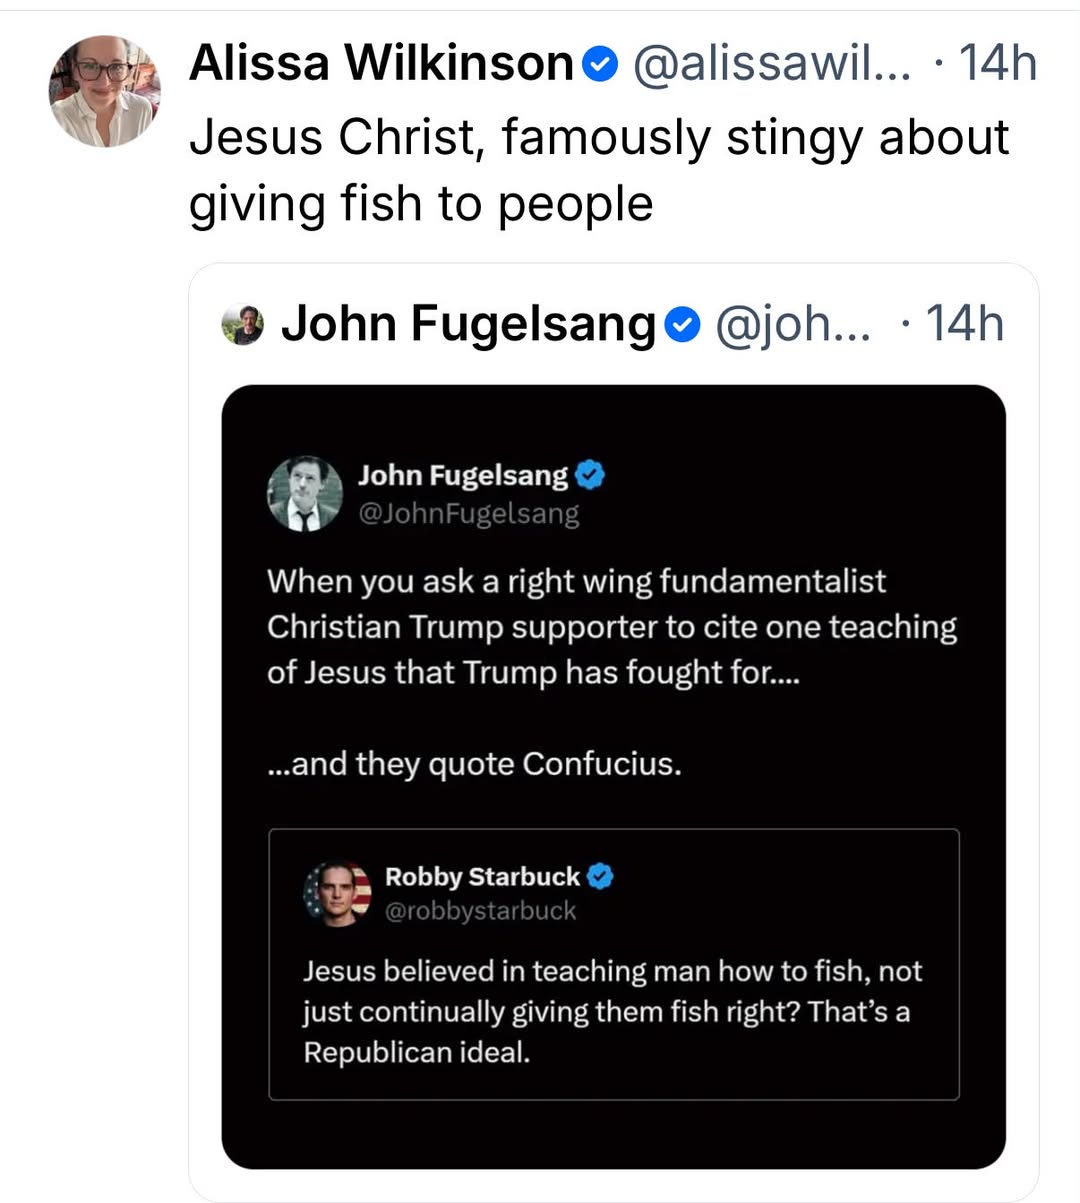The width and height of the screenshot is (1080, 1203).
Task: Click the 'Jesus Christ, famously stingy' tweet text
Action: click(x=599, y=170)
